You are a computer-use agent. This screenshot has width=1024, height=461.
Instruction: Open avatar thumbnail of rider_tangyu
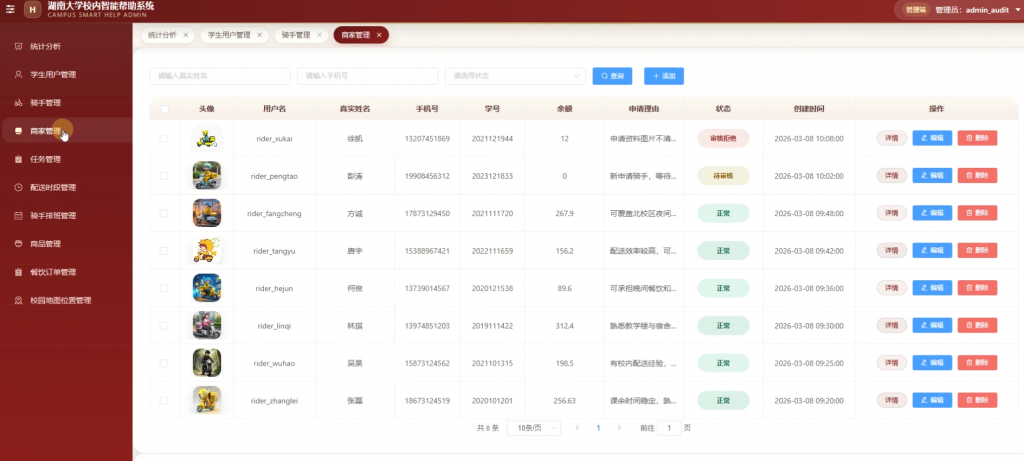(x=206, y=251)
